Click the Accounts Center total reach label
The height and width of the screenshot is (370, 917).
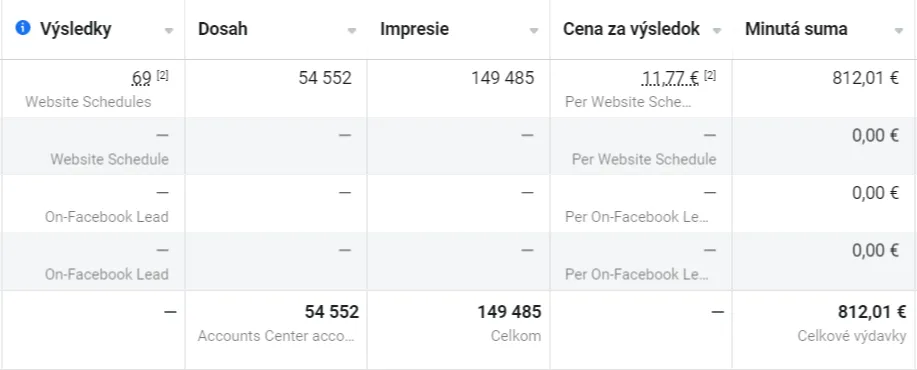pyautogui.click(x=275, y=336)
